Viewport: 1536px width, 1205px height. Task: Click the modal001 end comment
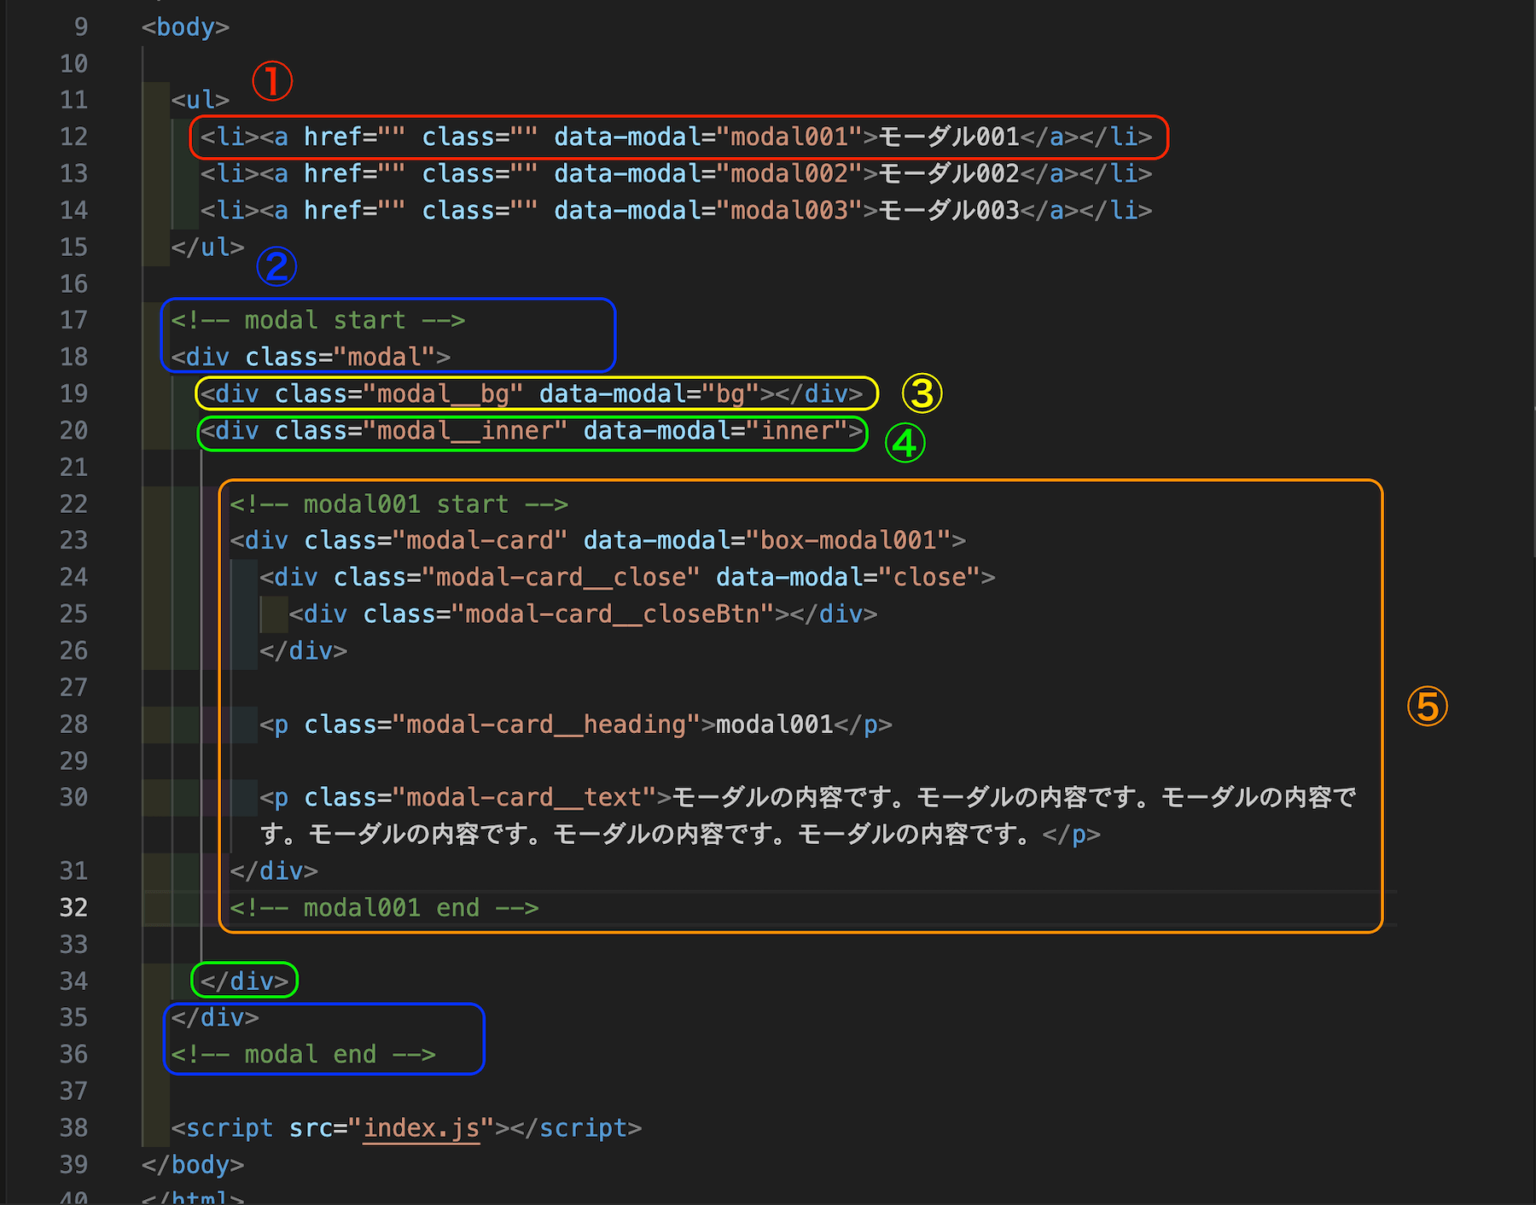383,907
